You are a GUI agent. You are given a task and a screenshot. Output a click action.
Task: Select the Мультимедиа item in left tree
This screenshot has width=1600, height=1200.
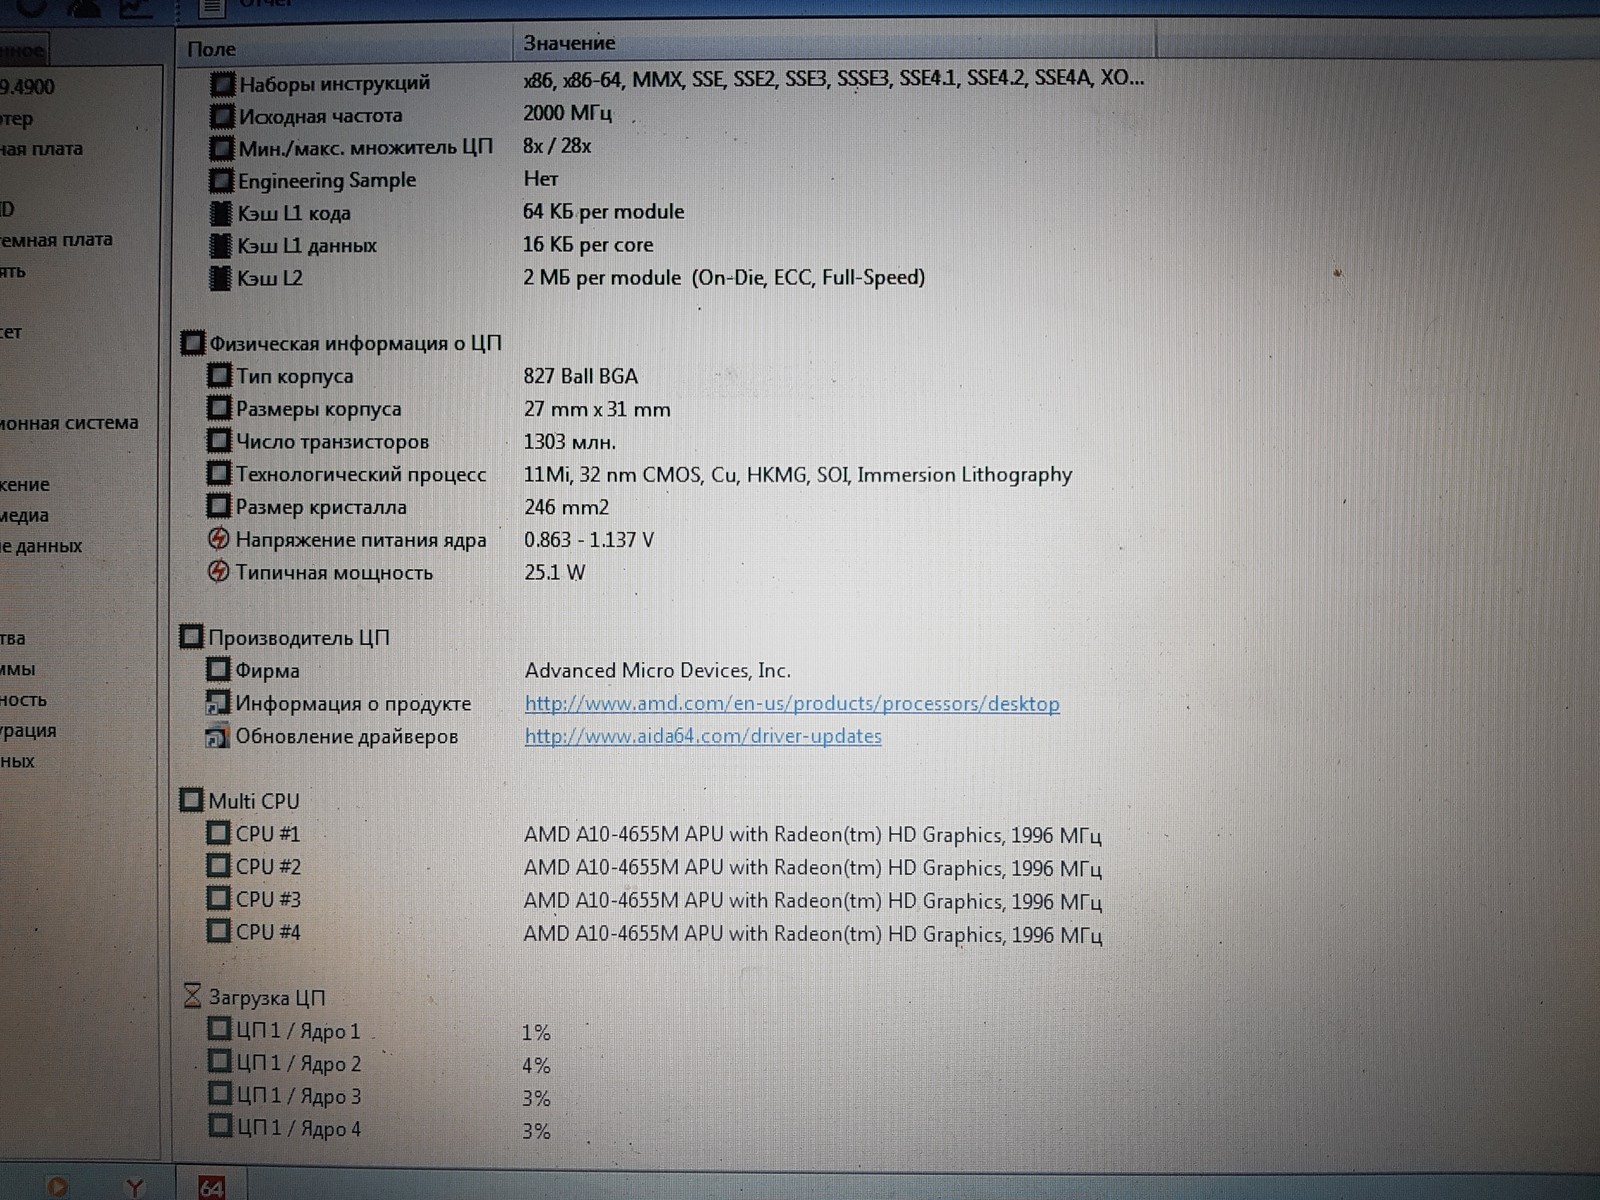(25, 516)
